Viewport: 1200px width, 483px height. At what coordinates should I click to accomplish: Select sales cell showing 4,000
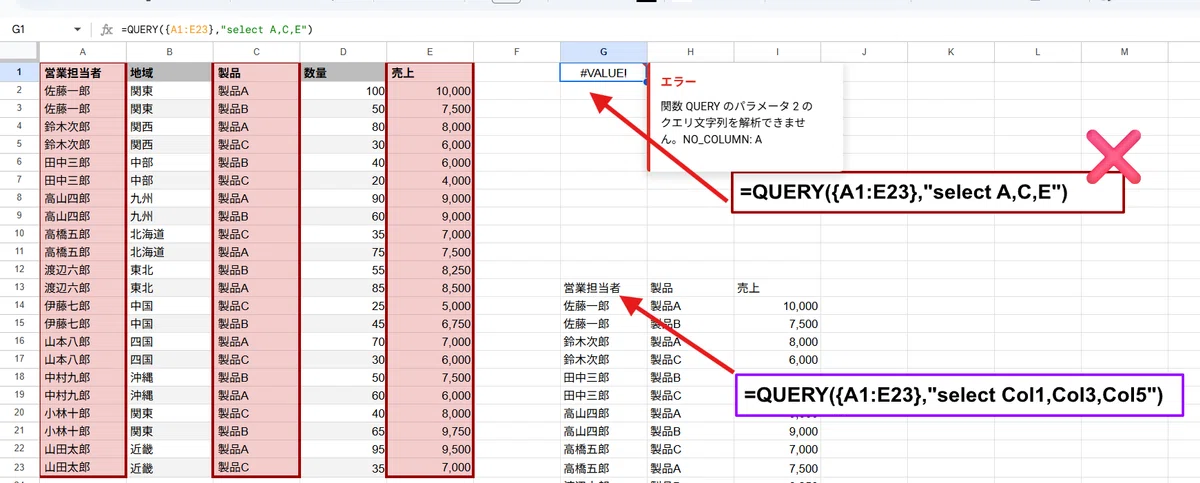click(x=430, y=180)
